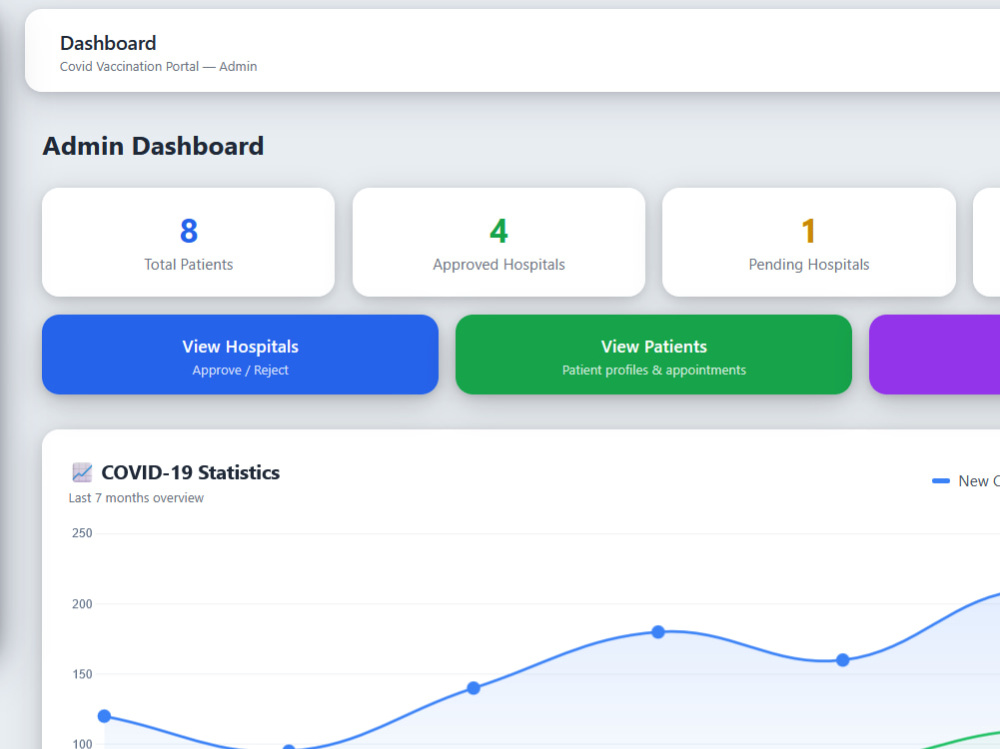Click the green number 4
The height and width of the screenshot is (749, 1000).
click(x=499, y=230)
